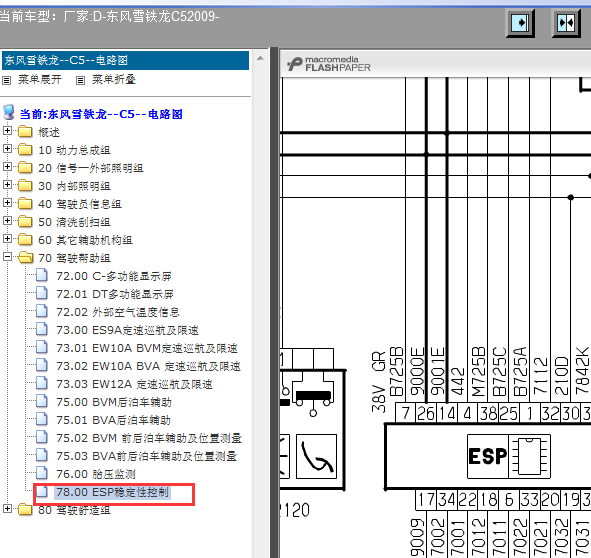This screenshot has height=558, width=591.
Task: Click document icon for 72.01 DT多功能显示屏
Action: pos(42,294)
